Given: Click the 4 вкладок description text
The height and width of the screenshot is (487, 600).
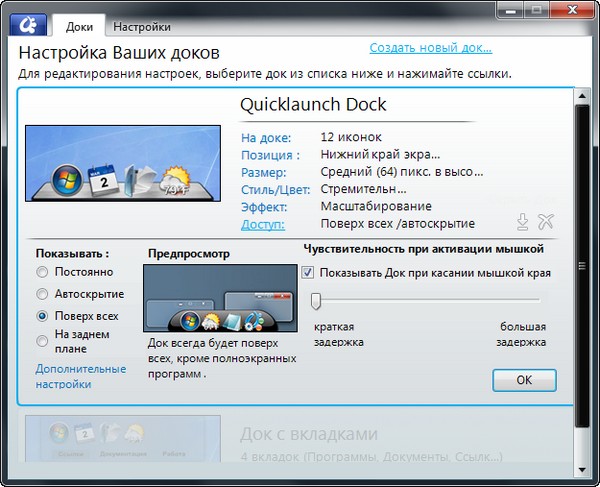Looking at the screenshot, I should (371, 456).
